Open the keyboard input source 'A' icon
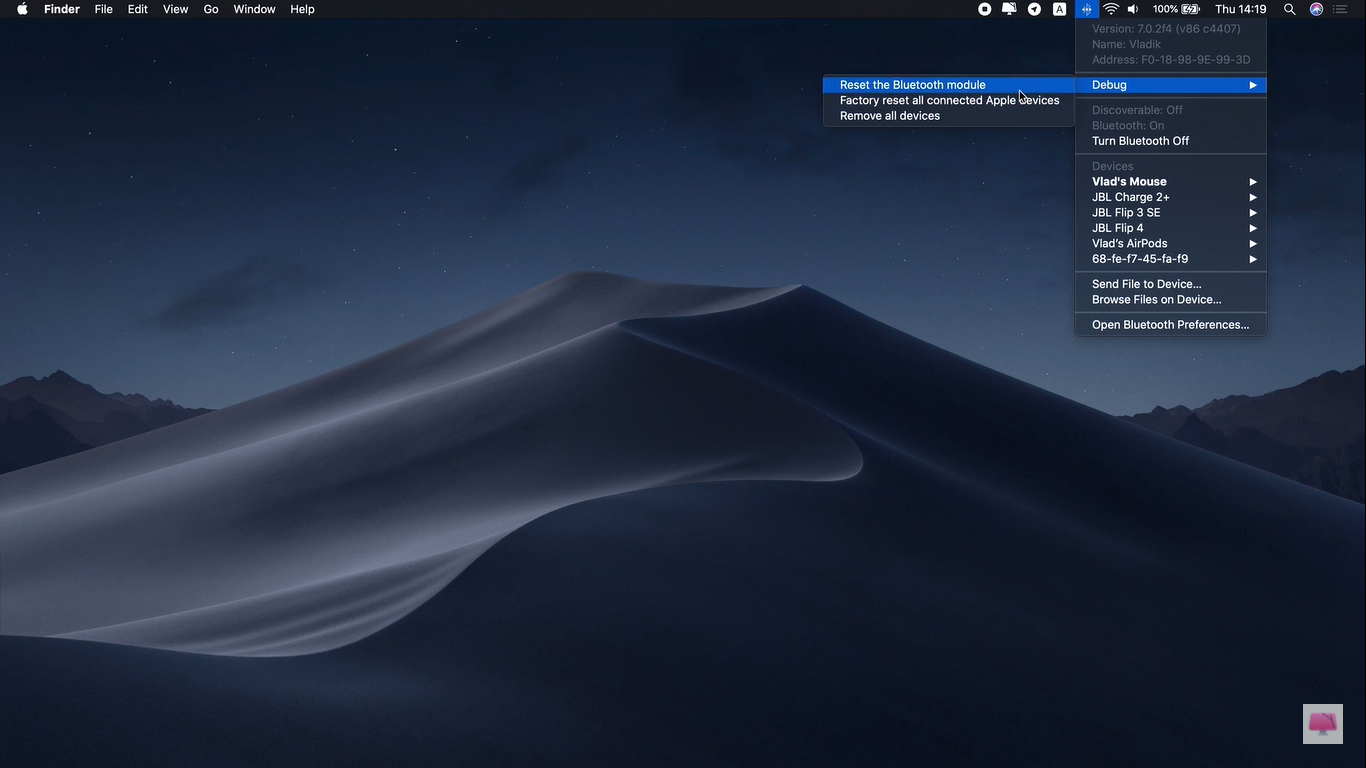The height and width of the screenshot is (768, 1366). [x=1060, y=9]
